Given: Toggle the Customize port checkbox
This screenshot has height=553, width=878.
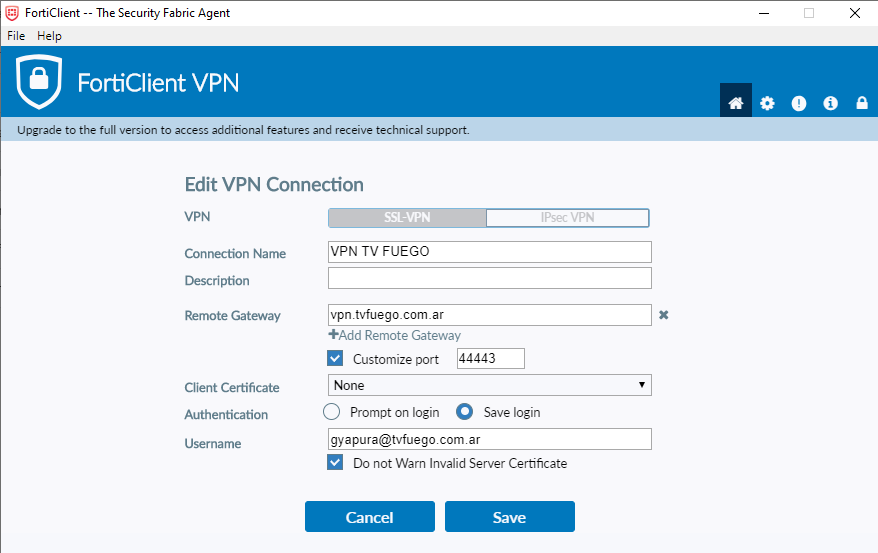Looking at the screenshot, I should pos(335,358).
